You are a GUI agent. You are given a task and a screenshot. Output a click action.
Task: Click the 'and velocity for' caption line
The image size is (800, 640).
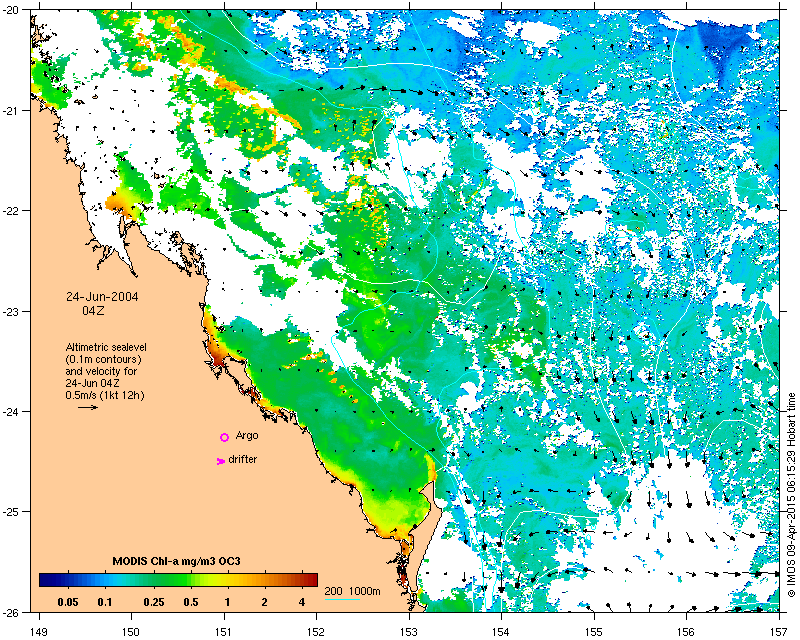point(101,371)
